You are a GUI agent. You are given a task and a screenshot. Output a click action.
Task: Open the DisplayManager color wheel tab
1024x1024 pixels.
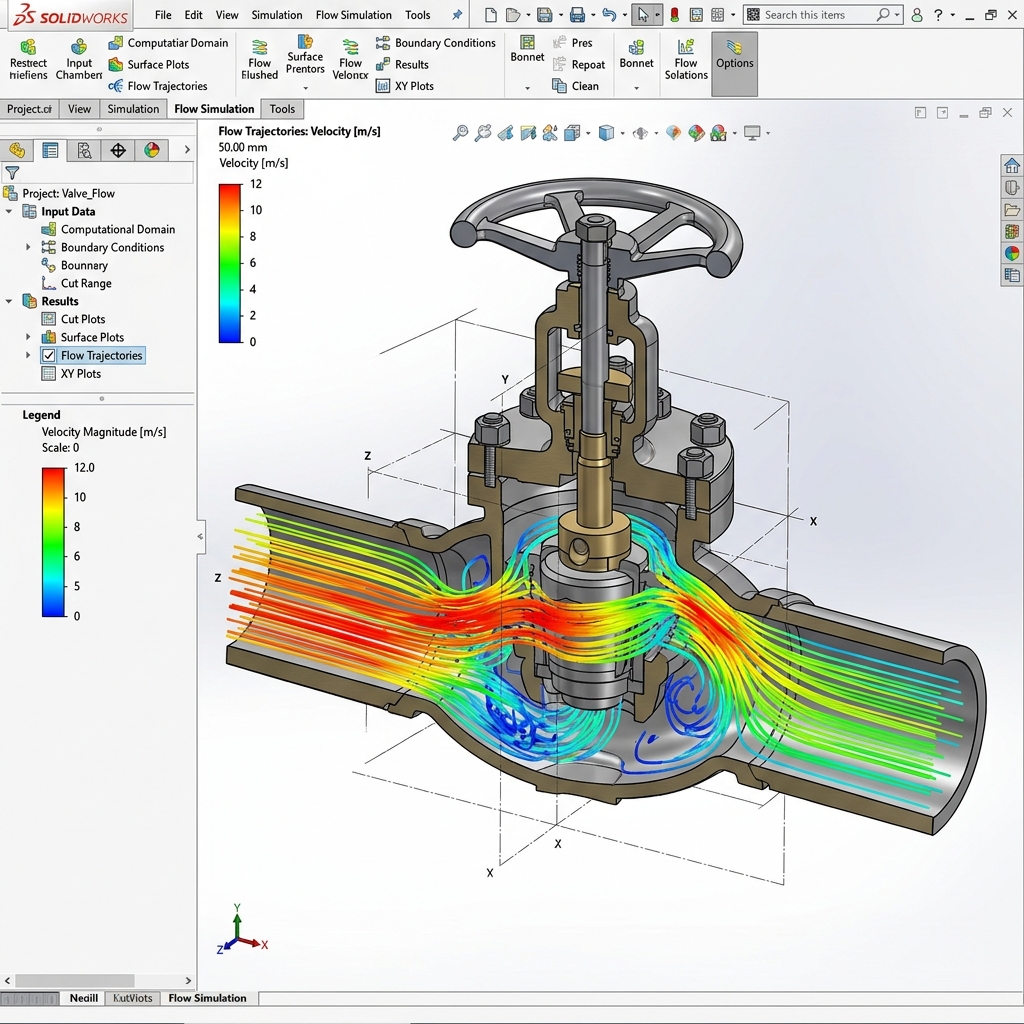point(152,150)
